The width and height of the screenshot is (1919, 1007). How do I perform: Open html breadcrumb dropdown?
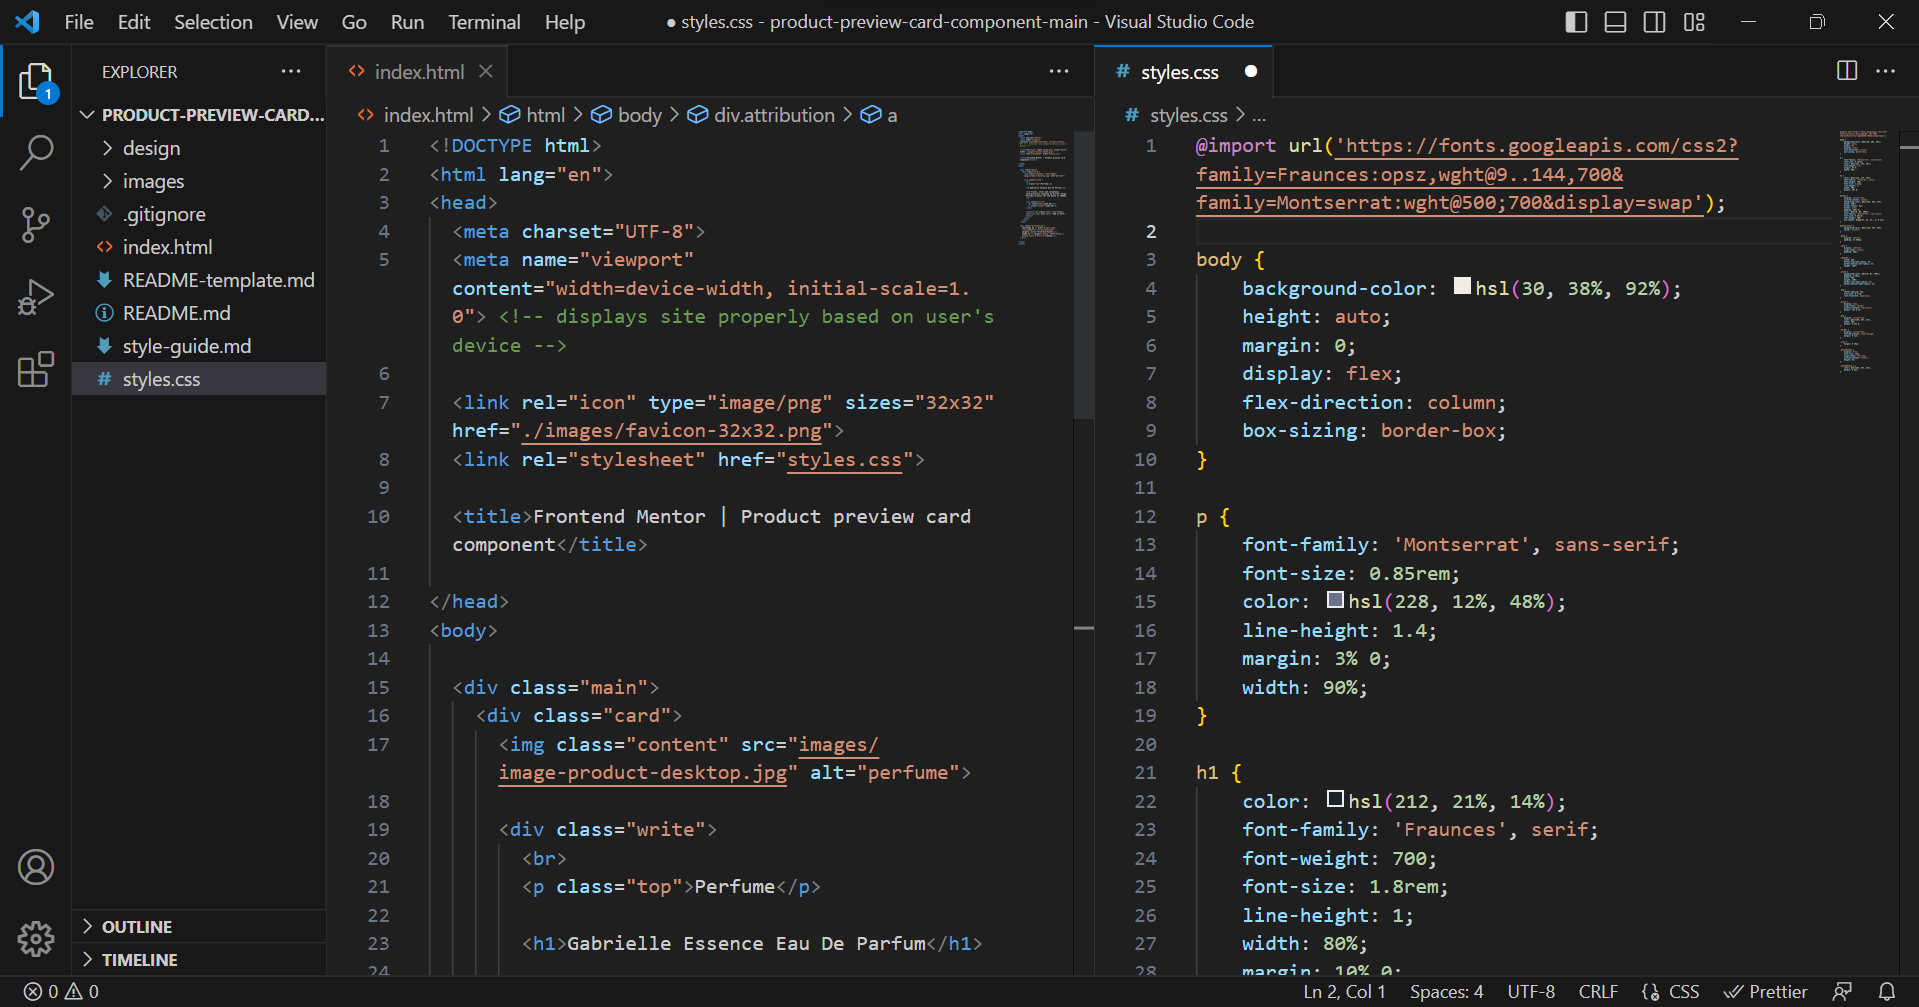tap(533, 115)
